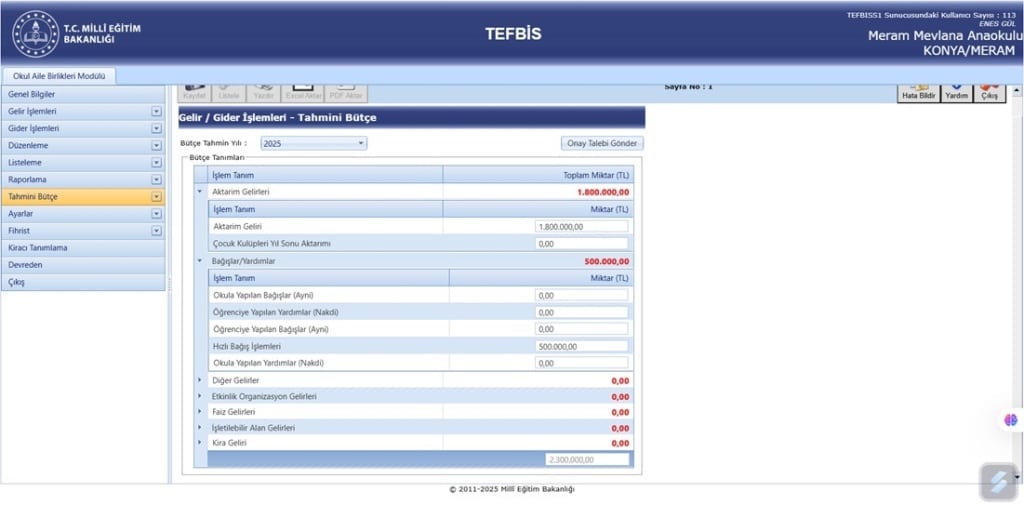
Task: Open Kiracı Tanımlama menu item
Action: (83, 248)
